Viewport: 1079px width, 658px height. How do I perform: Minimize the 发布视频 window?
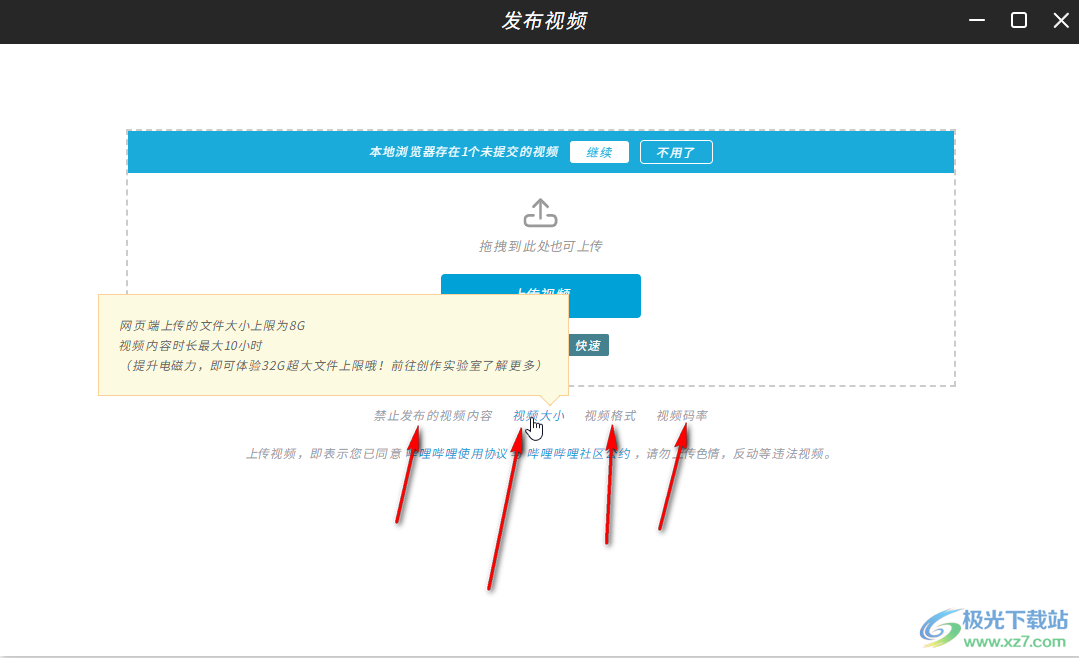(976, 21)
